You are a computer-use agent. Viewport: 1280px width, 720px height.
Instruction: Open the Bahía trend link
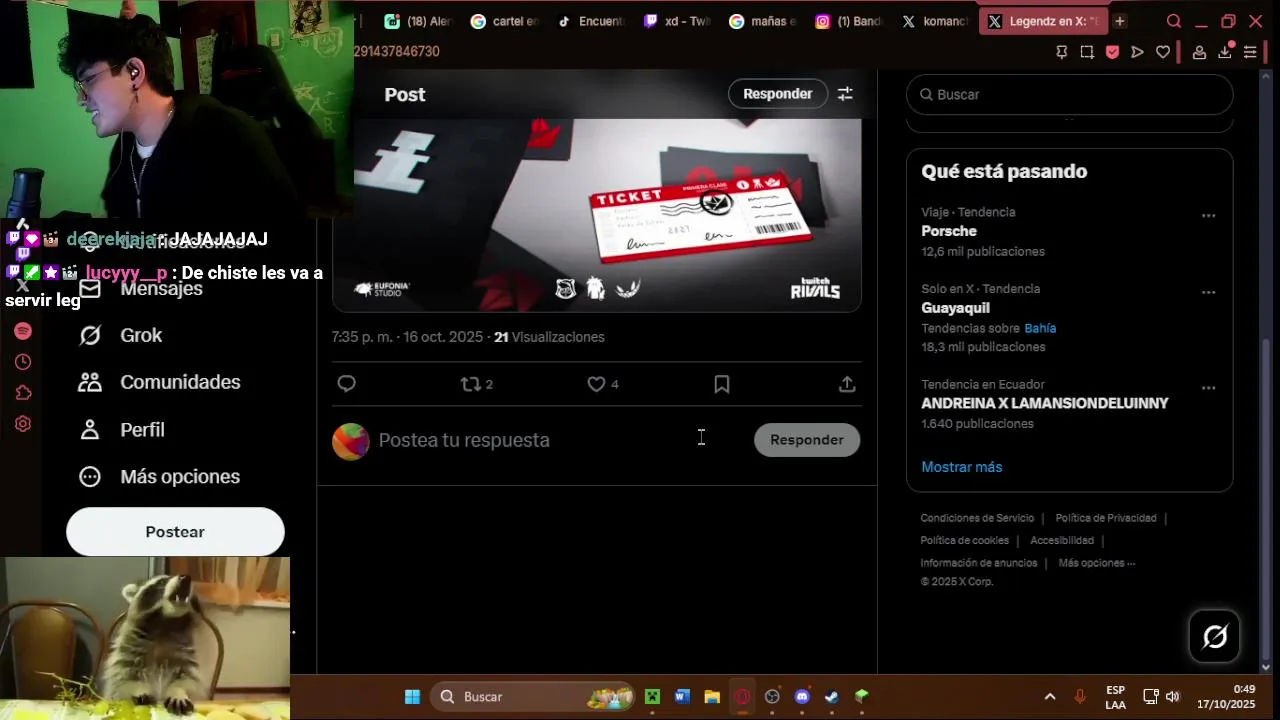[1040, 328]
